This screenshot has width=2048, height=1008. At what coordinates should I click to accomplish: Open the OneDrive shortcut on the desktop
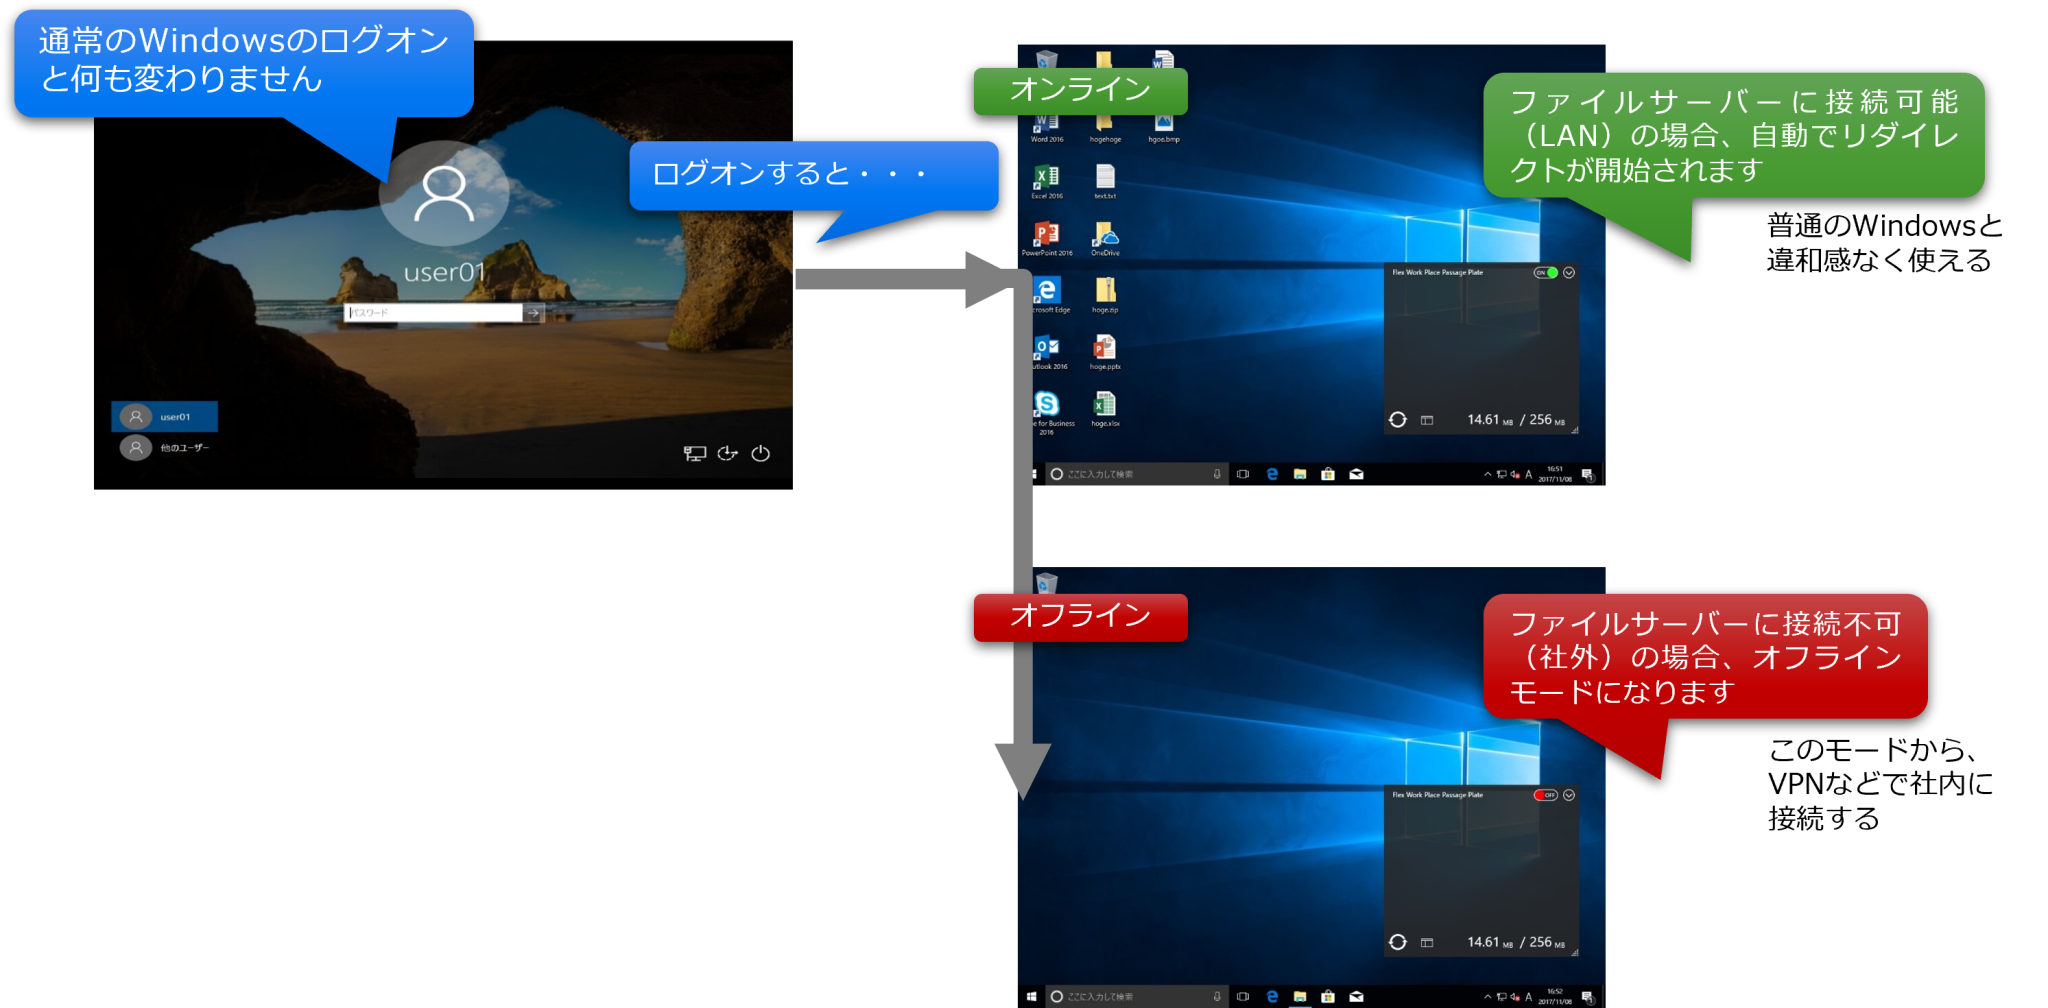point(1105,234)
